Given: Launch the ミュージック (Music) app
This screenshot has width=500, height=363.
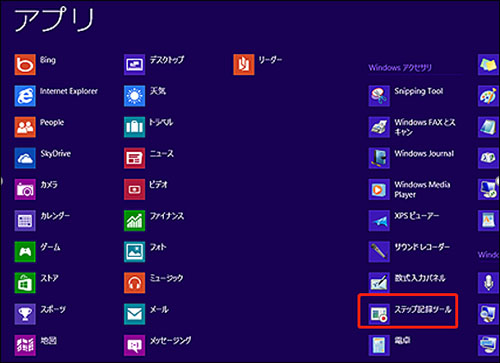Looking at the screenshot, I should [x=134, y=283].
